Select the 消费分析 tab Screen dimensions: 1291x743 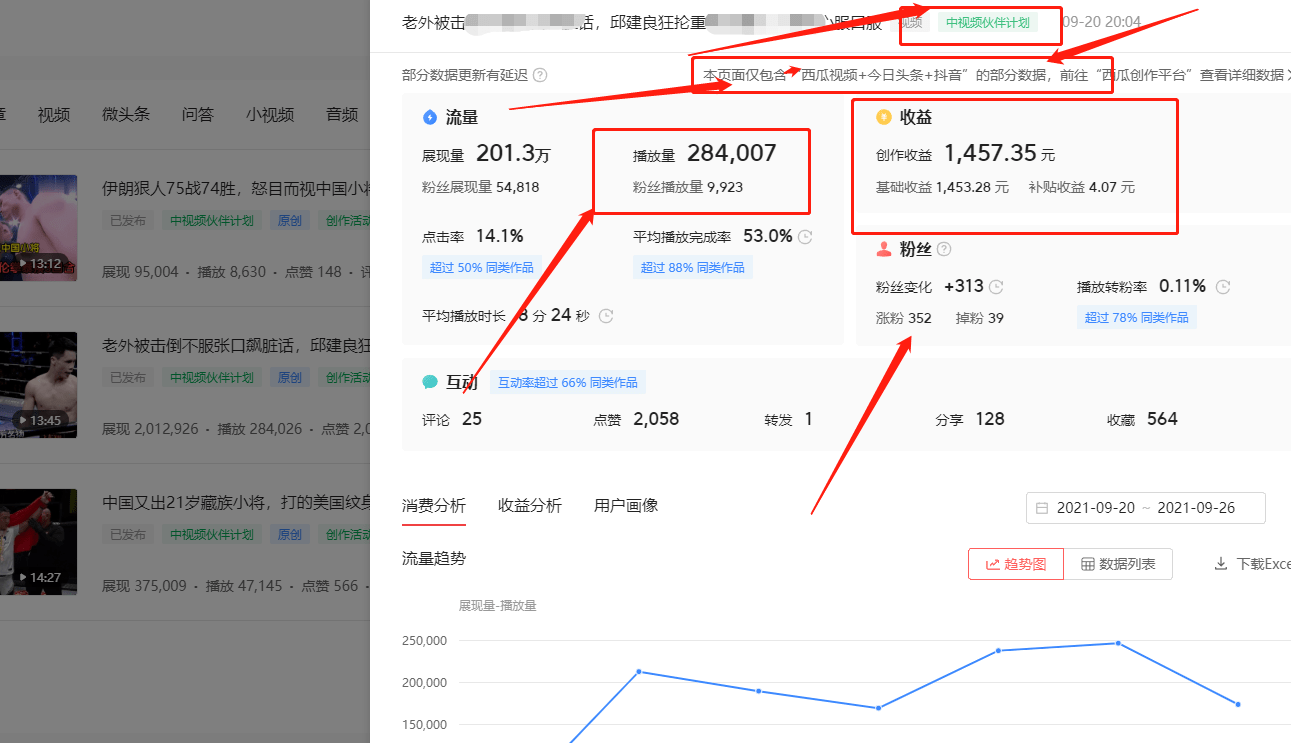click(434, 505)
